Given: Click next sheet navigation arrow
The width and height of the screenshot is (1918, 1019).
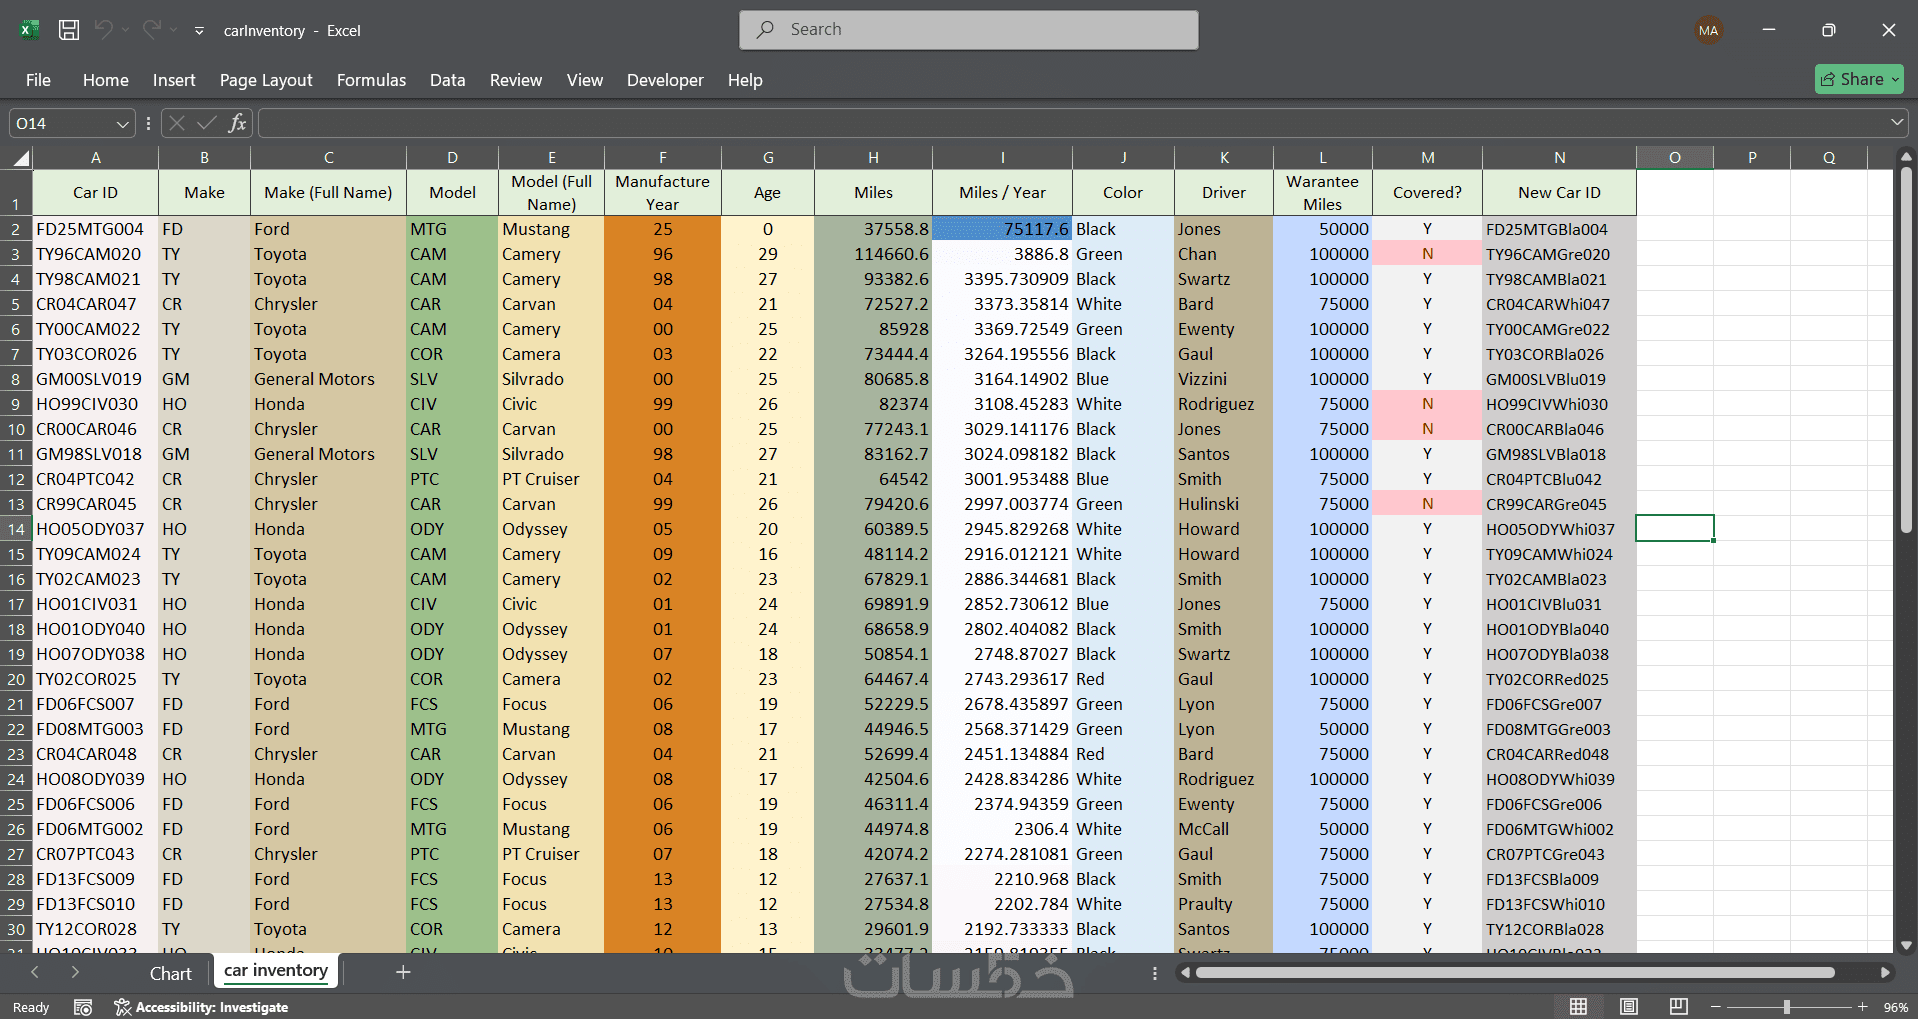Looking at the screenshot, I should click(x=75, y=972).
